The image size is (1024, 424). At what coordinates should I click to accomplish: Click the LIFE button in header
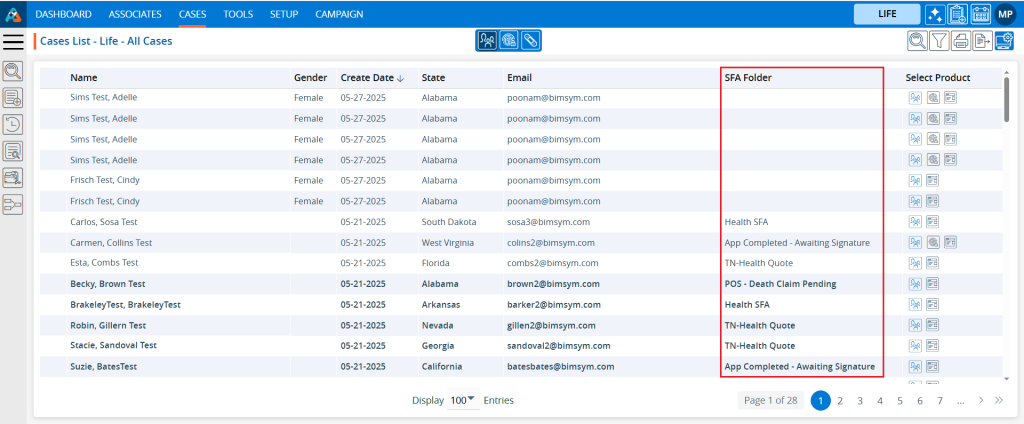886,14
